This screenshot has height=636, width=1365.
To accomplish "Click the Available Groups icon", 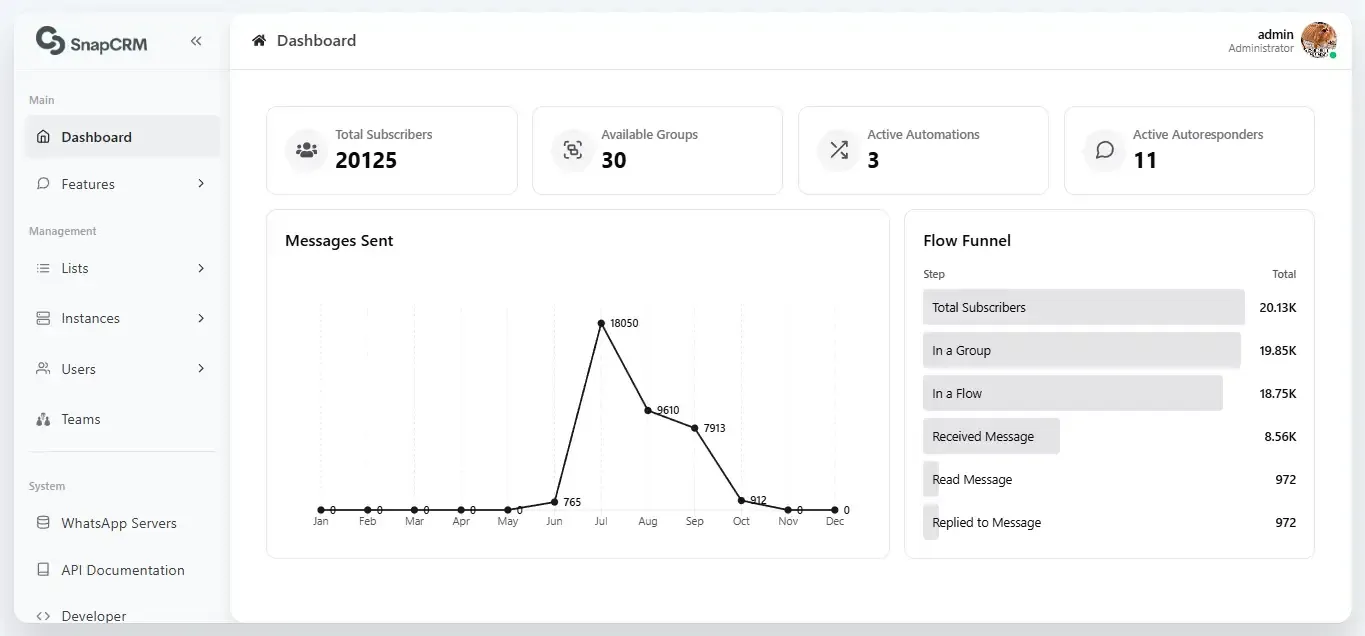I will [572, 150].
